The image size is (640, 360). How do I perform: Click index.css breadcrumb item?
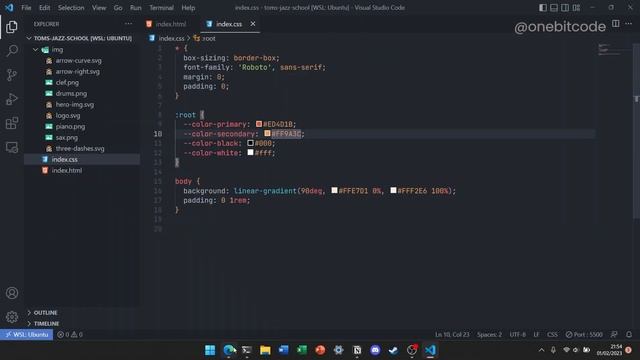tap(167, 38)
